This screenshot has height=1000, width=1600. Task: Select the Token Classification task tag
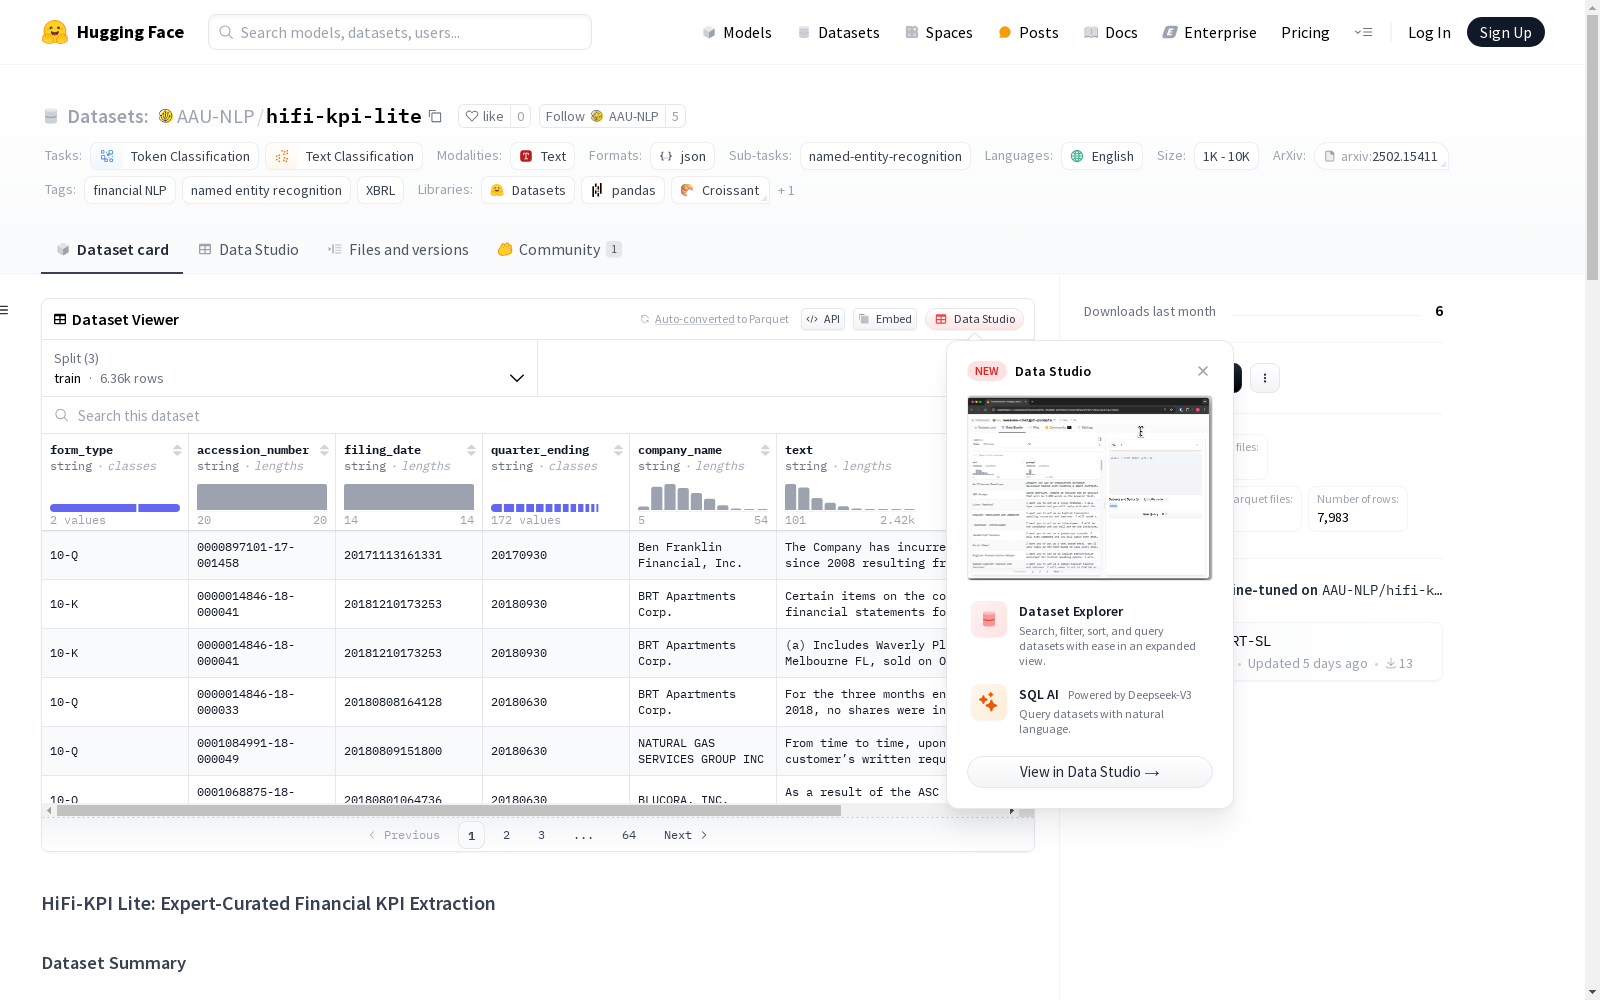point(175,156)
